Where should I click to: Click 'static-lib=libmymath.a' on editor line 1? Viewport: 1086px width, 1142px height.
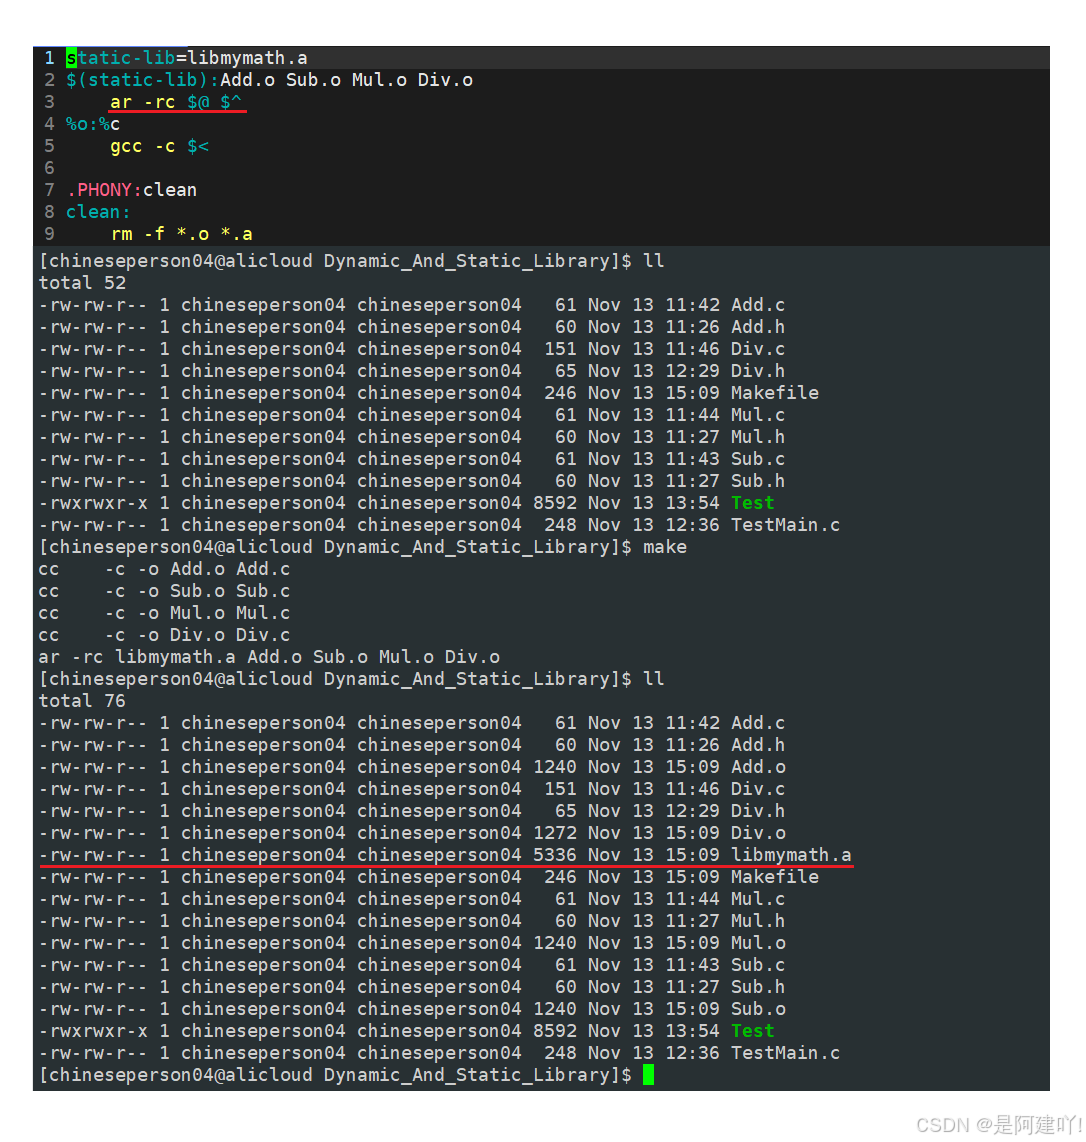point(186,58)
